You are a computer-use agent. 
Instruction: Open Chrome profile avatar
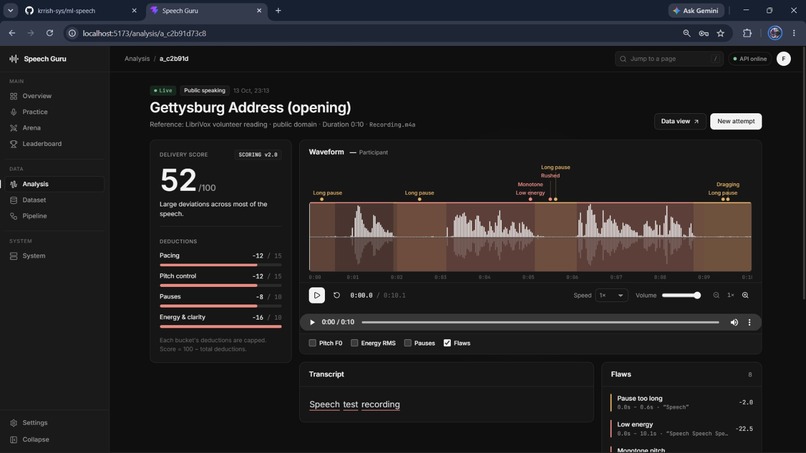[x=775, y=33]
